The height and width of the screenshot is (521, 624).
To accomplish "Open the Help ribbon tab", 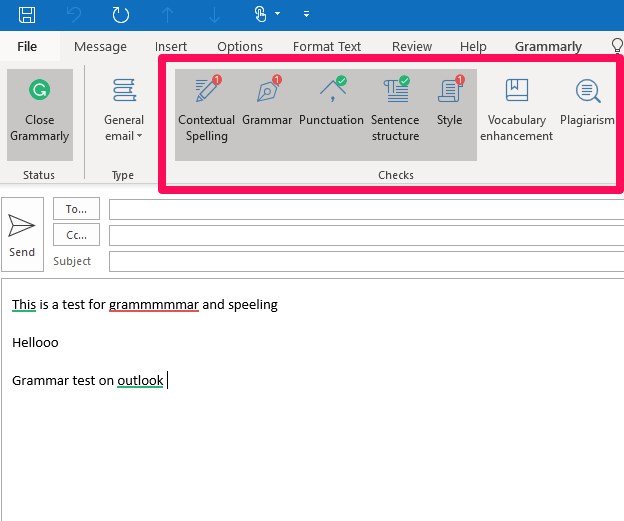I will (x=473, y=47).
